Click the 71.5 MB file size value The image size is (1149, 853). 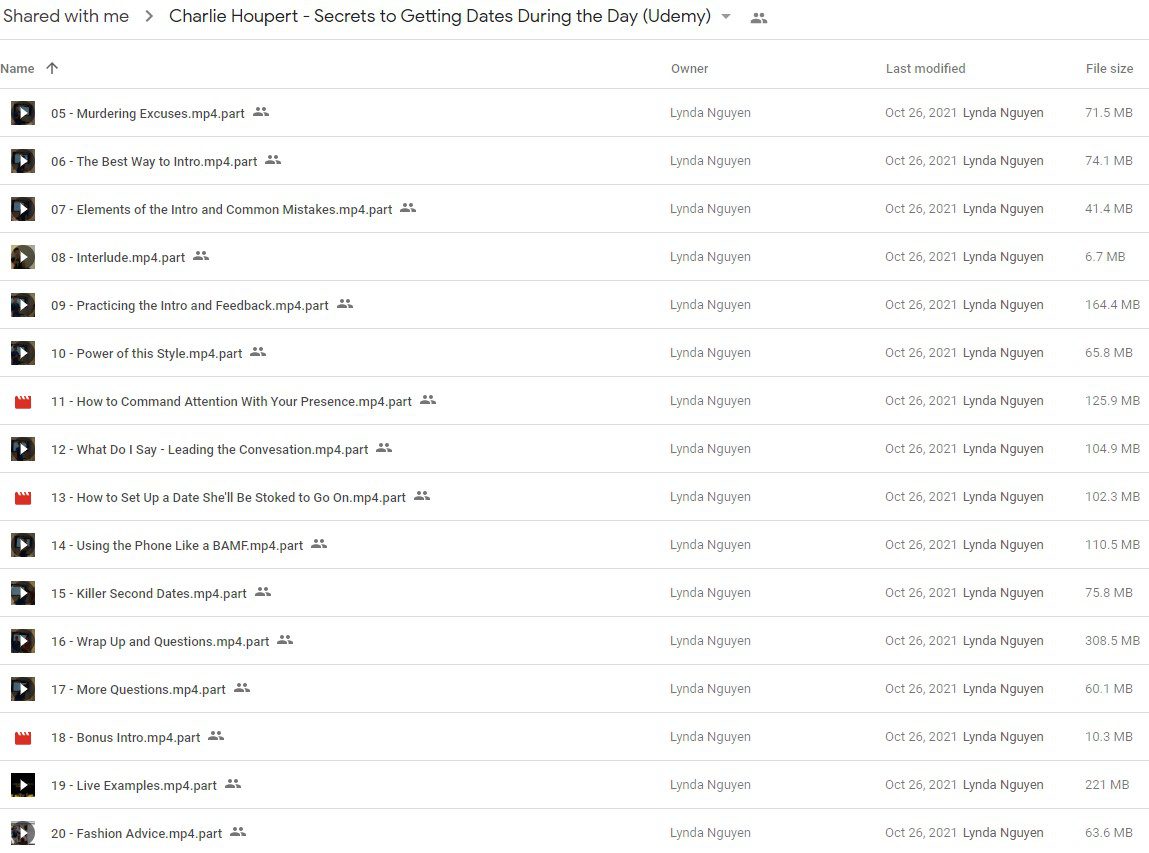(x=1109, y=113)
